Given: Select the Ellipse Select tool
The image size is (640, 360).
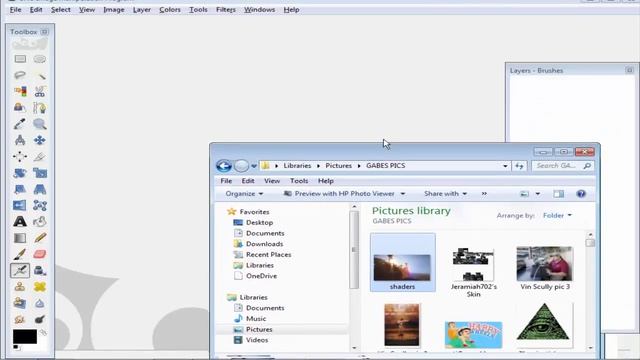Looking at the screenshot, I should (40, 59).
